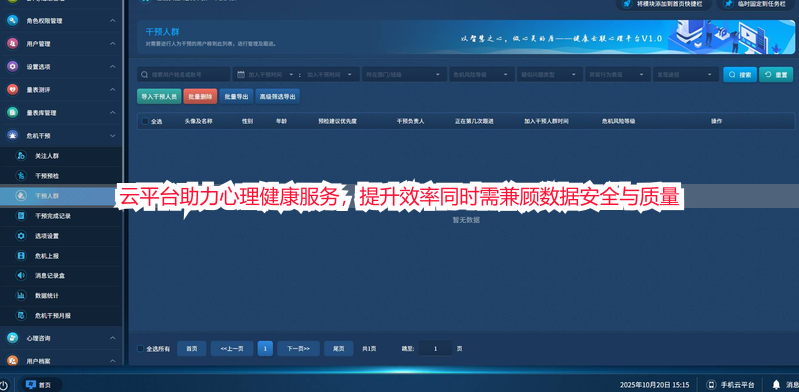Click the magnifier icon in search box
Screen dimensions: 799x392
click(x=145, y=74)
